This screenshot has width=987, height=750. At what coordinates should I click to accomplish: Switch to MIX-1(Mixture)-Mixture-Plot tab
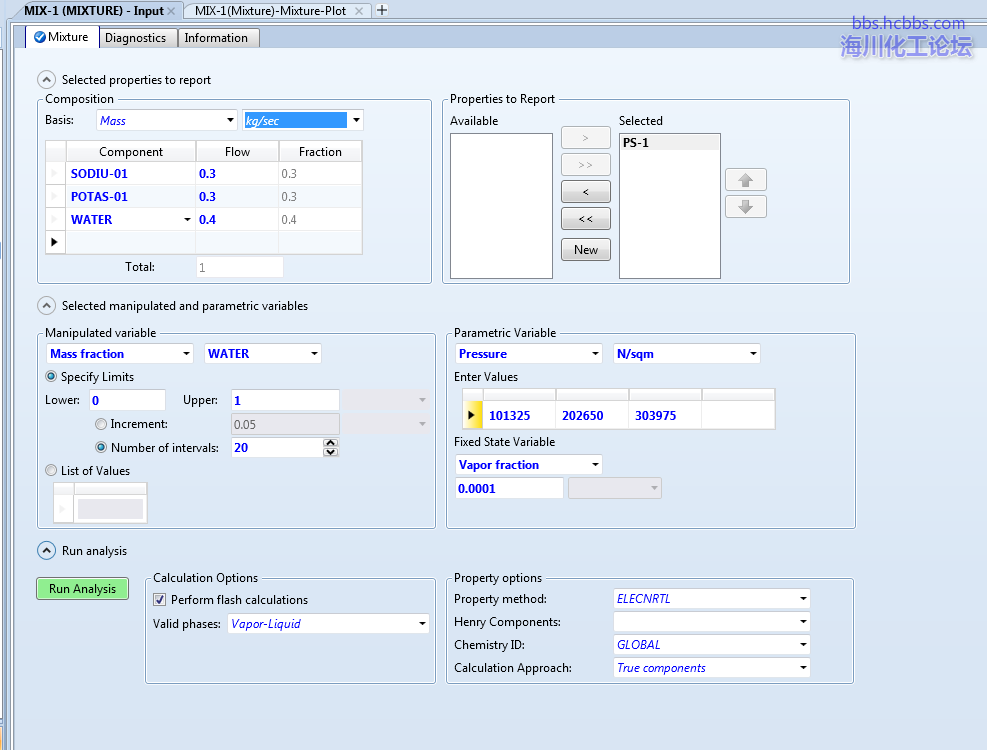(270, 11)
